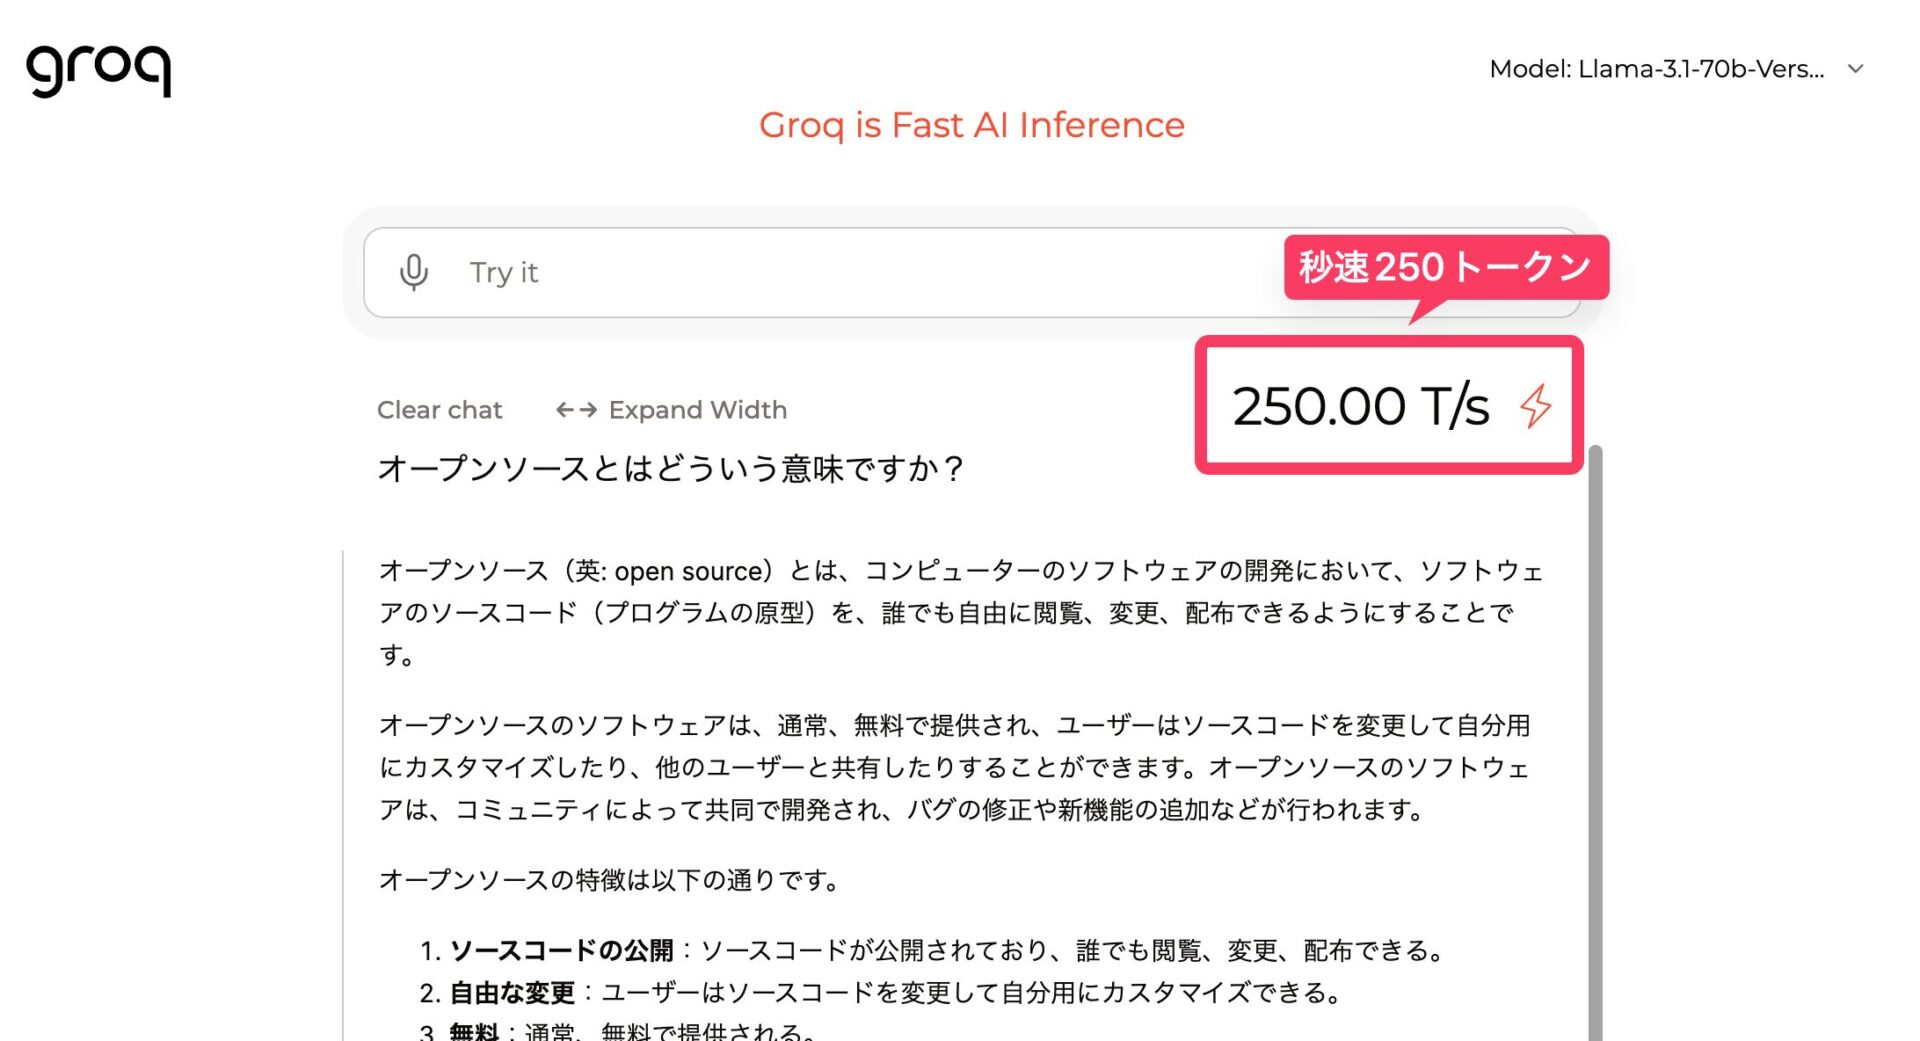Click the Model: Llama-3.1-70b label
This screenshot has width=1920, height=1041.
point(1656,69)
